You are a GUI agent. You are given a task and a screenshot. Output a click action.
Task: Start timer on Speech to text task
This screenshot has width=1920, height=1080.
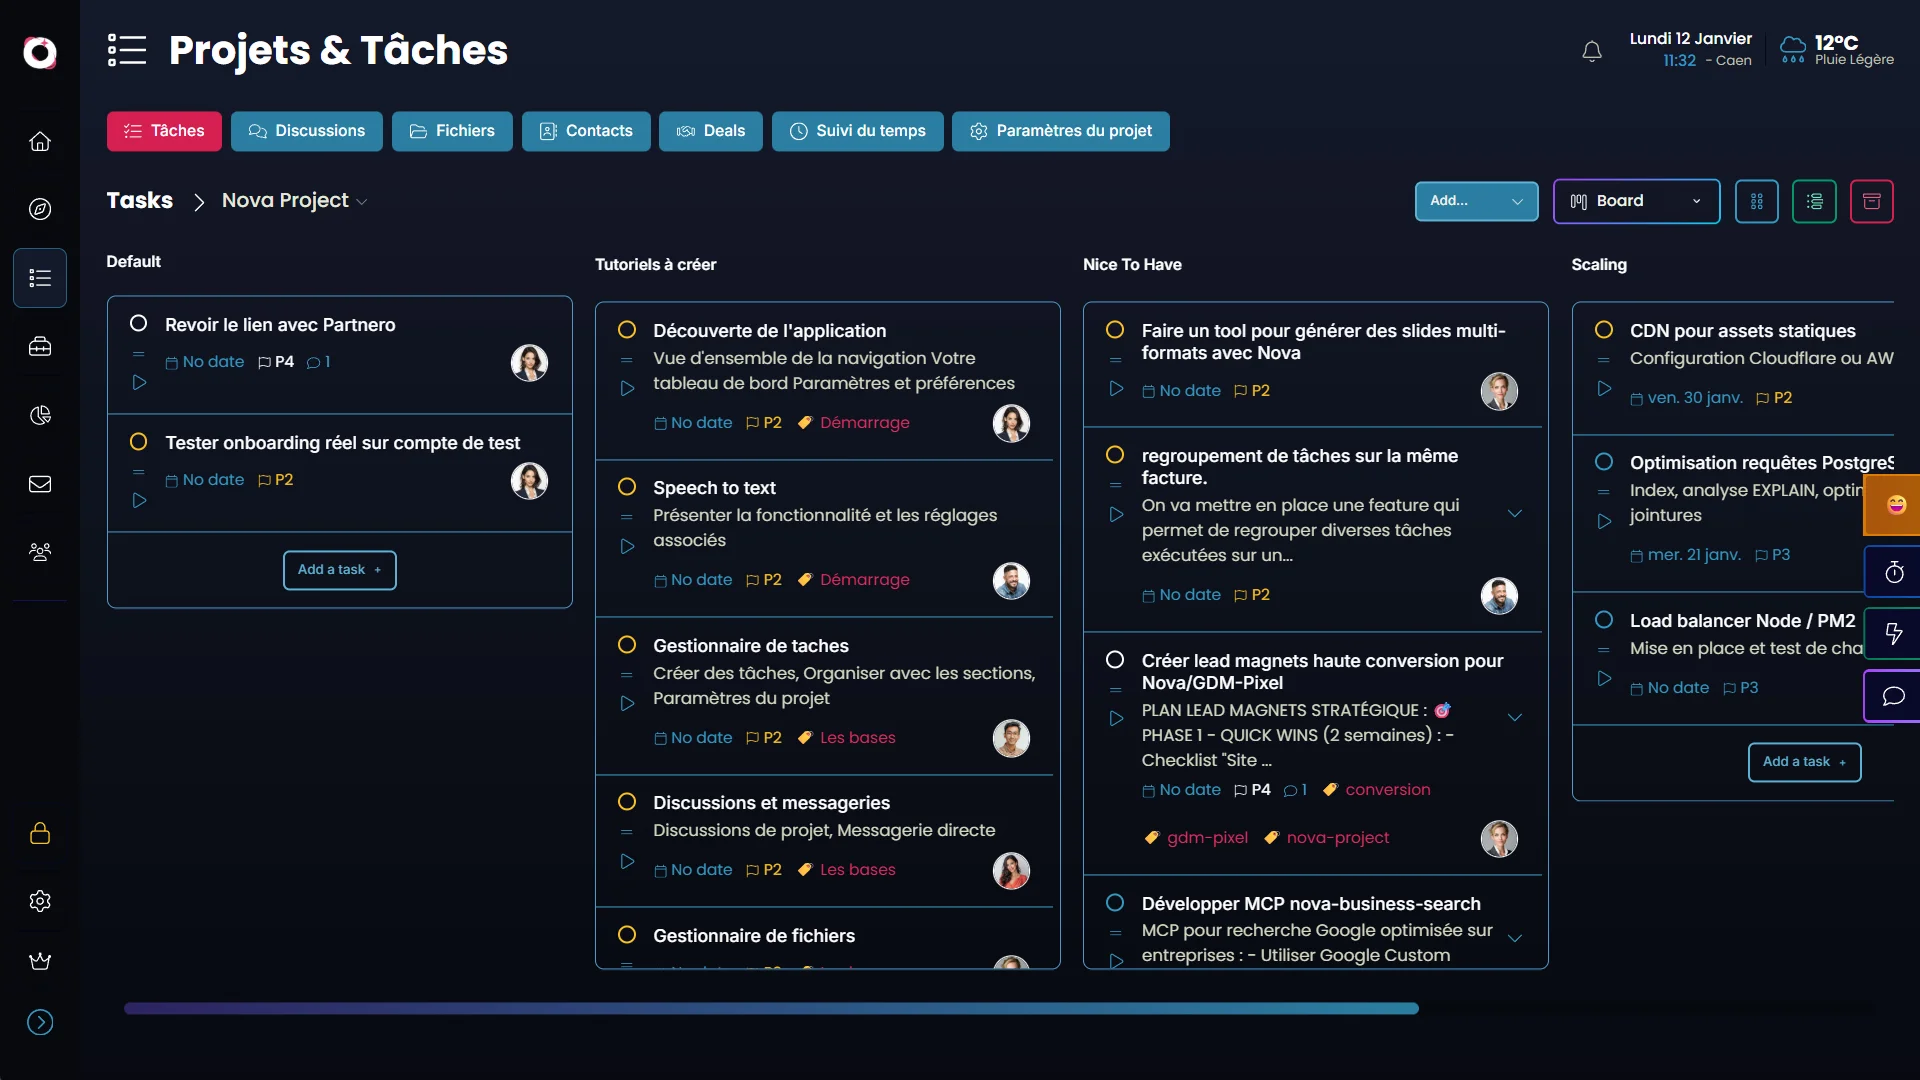click(x=627, y=546)
